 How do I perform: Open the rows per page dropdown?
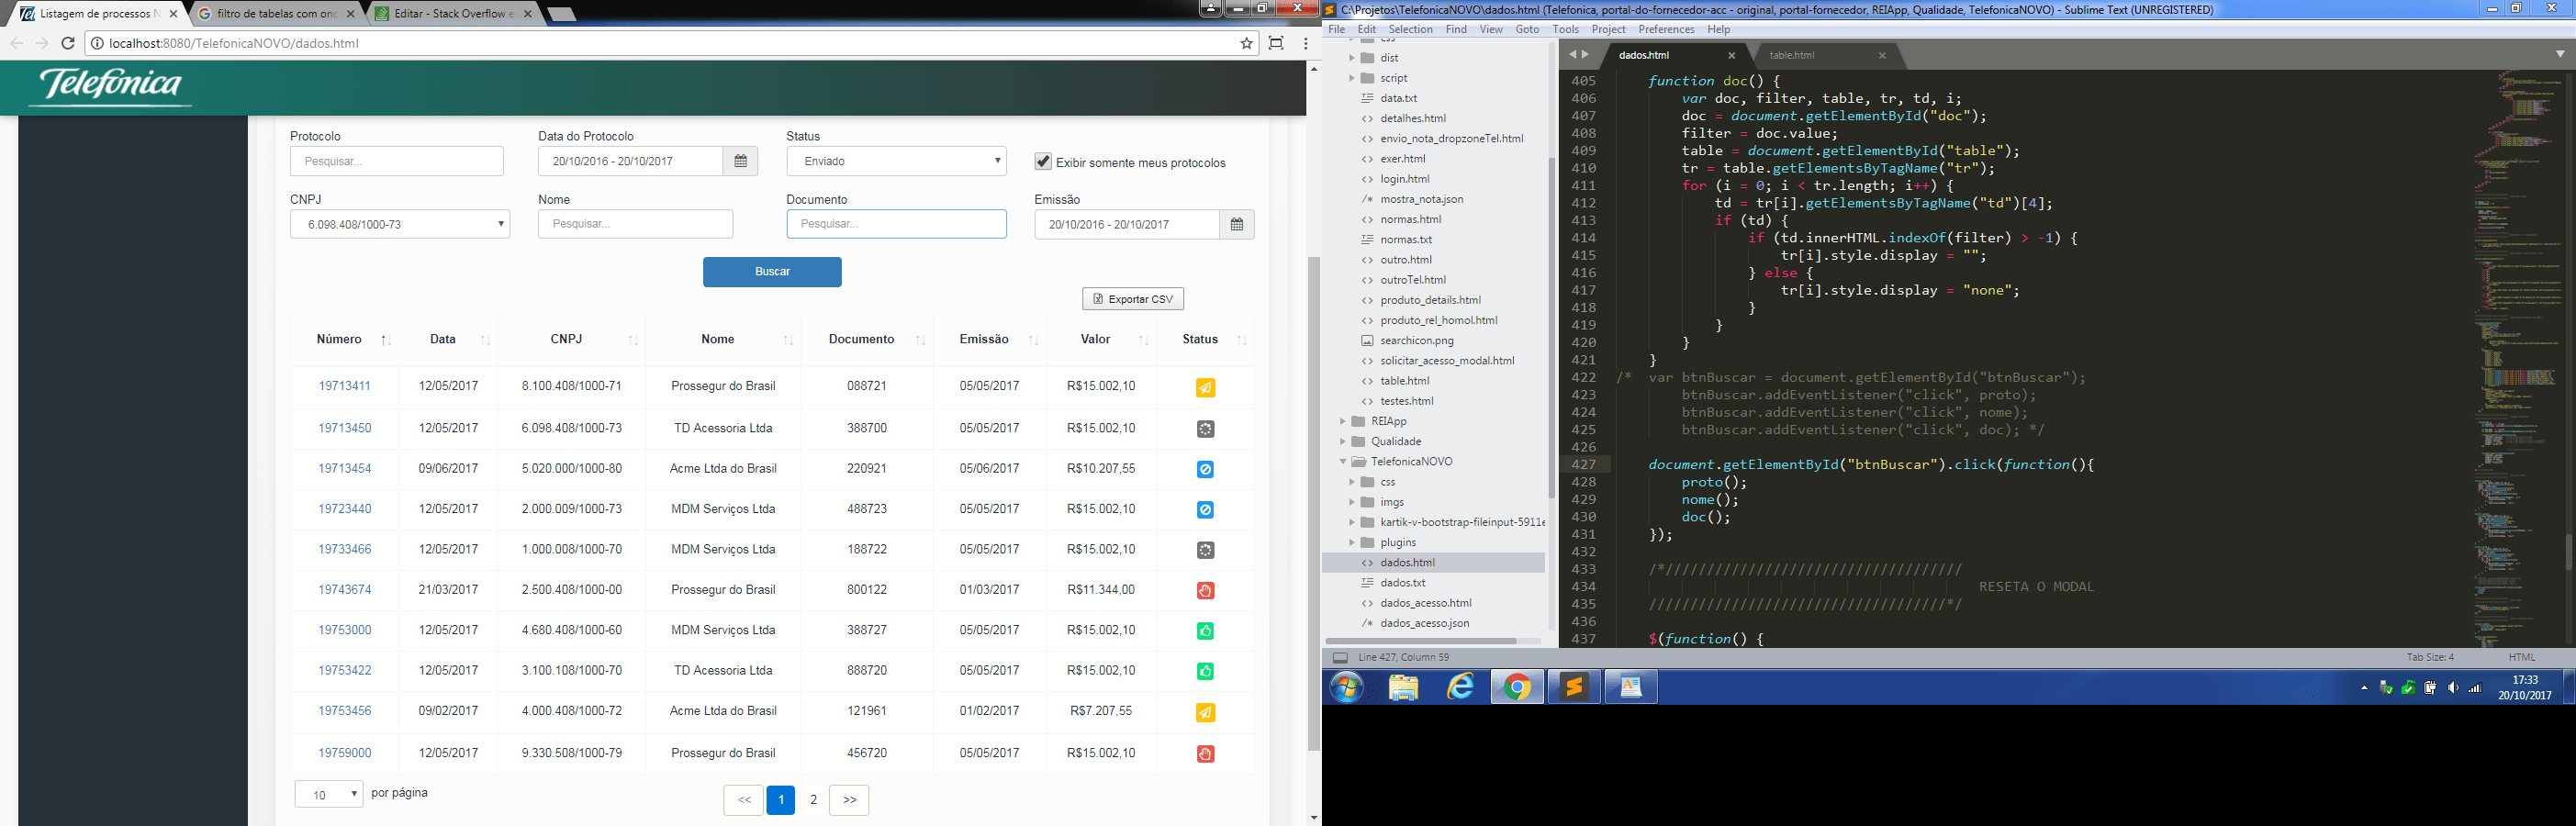[x=329, y=795]
